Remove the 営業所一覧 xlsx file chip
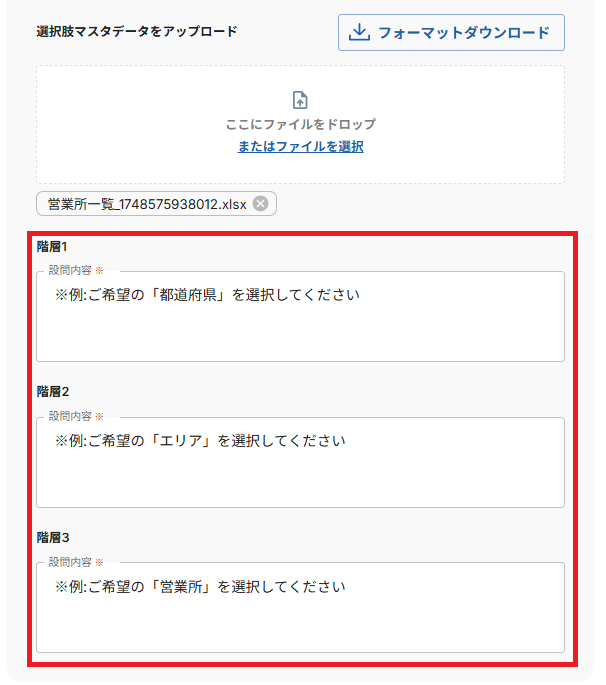This screenshot has width=606, height=685. [260, 204]
